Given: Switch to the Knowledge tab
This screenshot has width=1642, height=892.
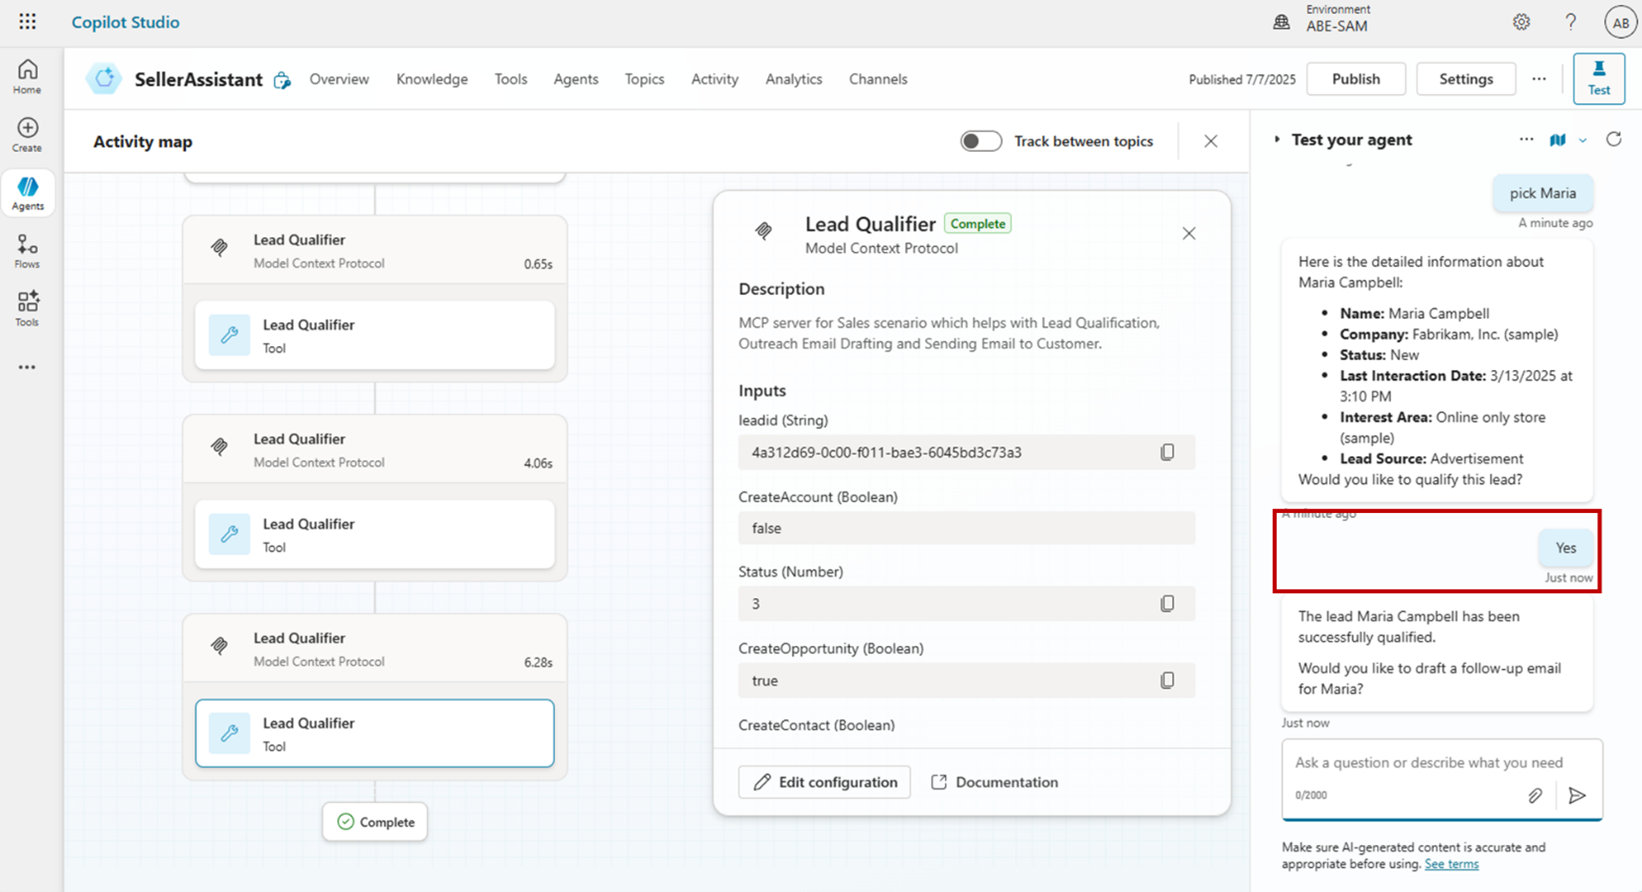Looking at the screenshot, I should click(431, 79).
